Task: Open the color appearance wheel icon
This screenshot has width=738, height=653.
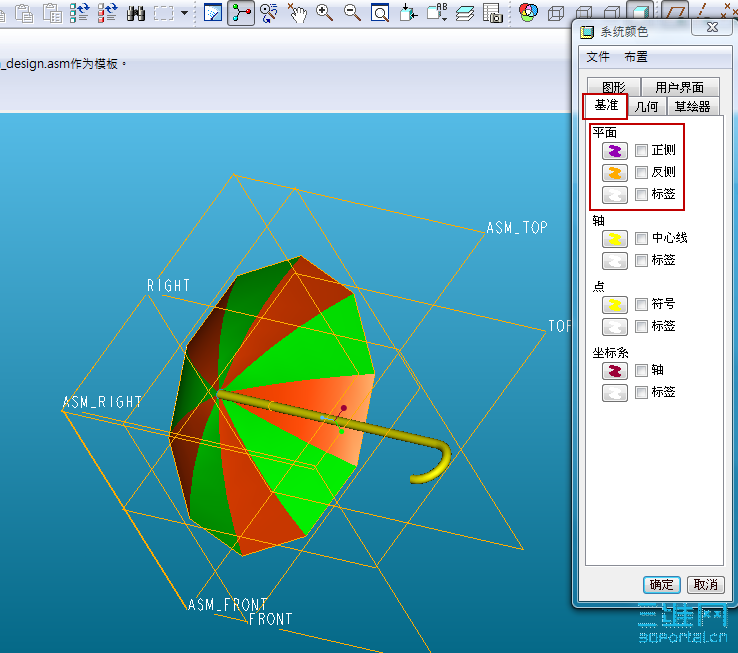Action: point(528,13)
